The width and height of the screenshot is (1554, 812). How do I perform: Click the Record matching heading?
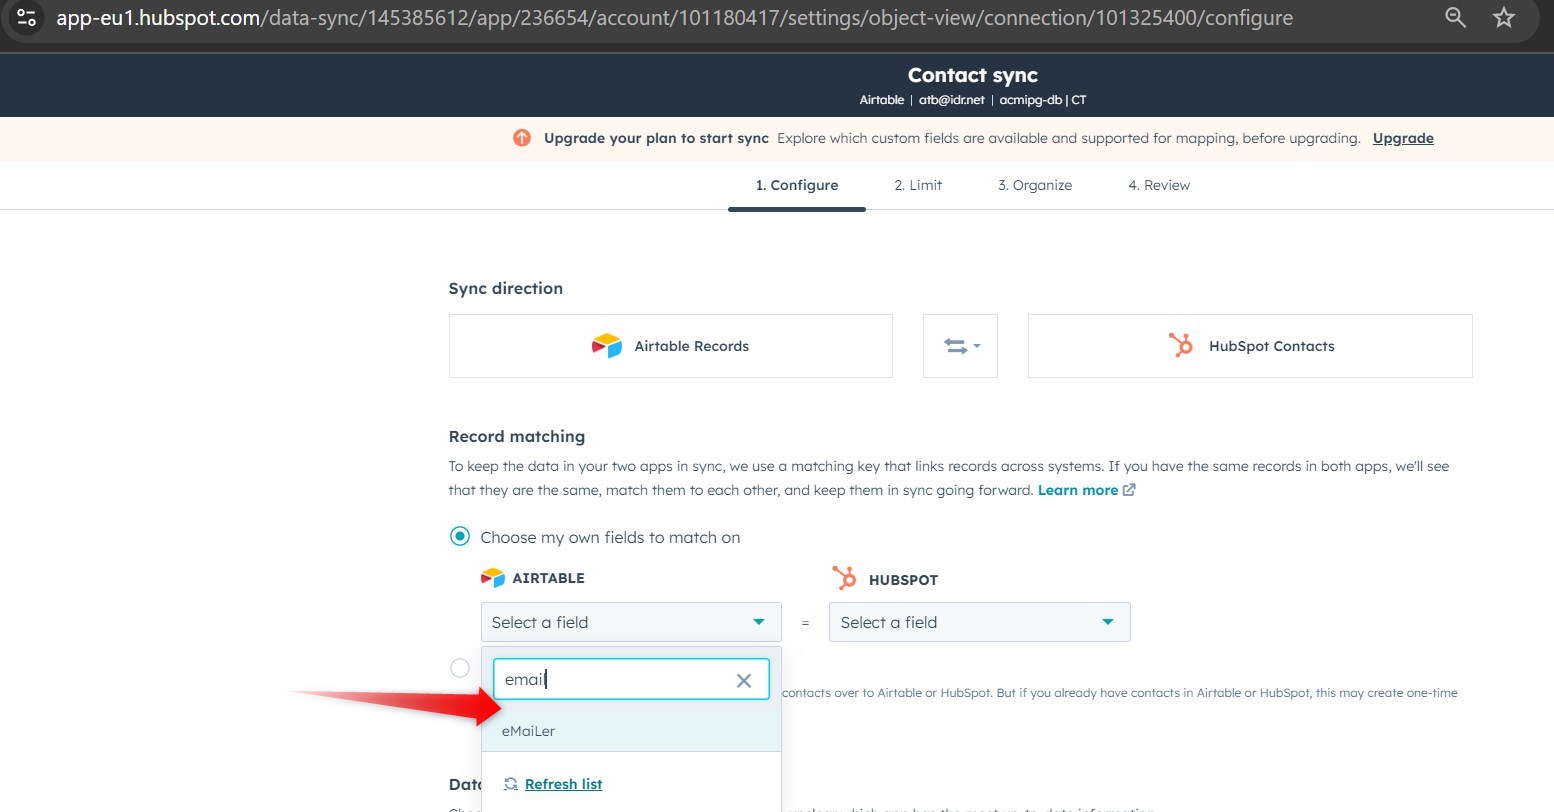pos(517,436)
